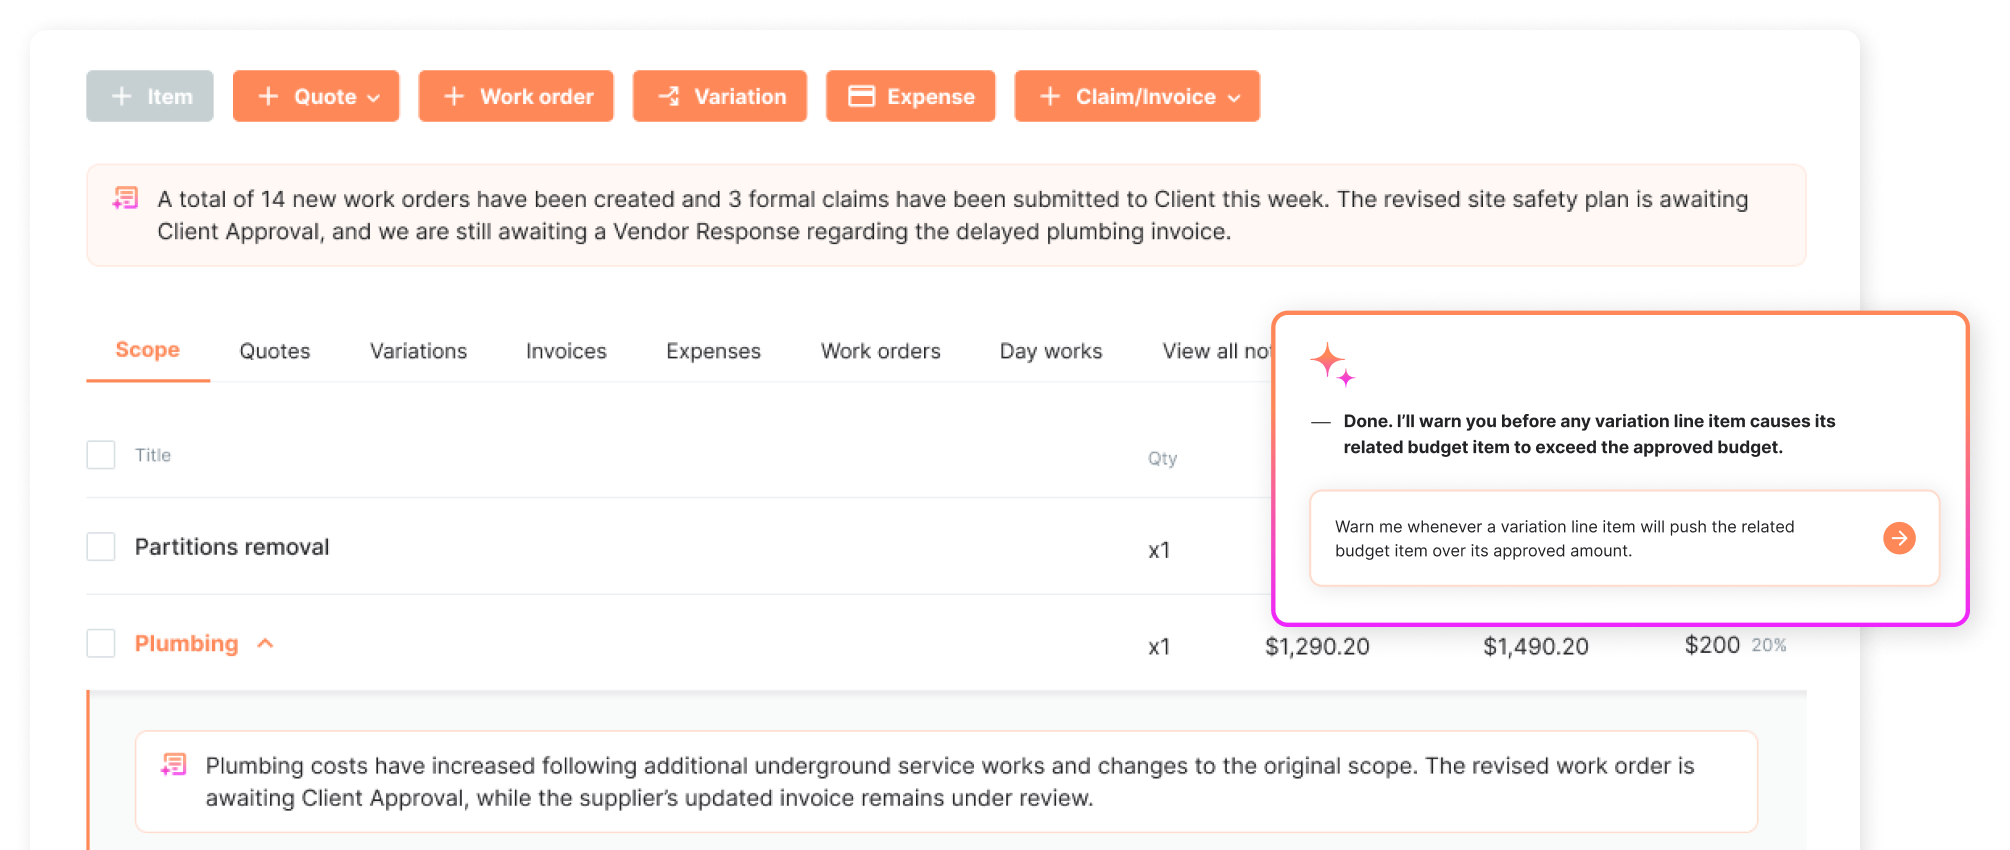Click the Partitions removal title
This screenshot has height=850, width=2010.
232,547
